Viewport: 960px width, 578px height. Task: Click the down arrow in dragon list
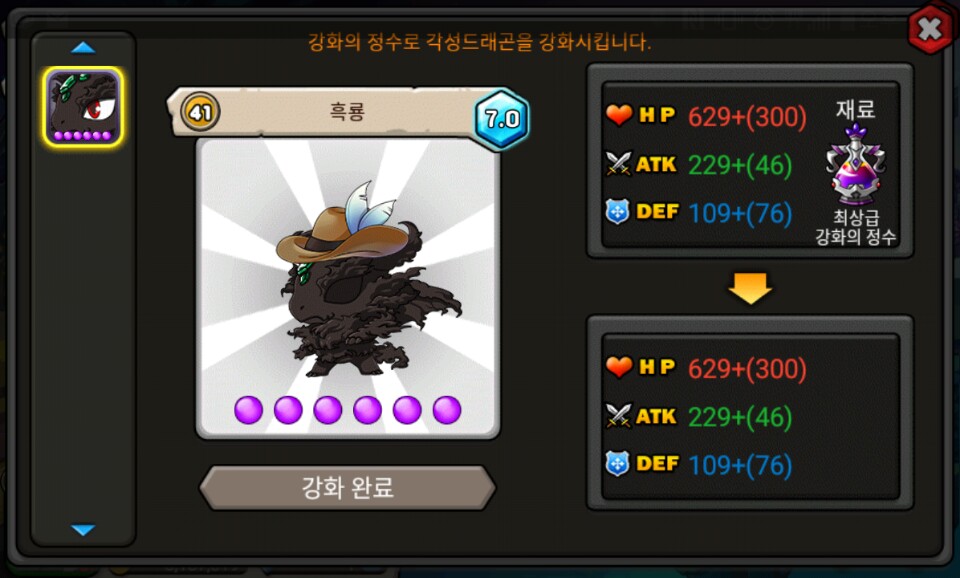[83, 530]
